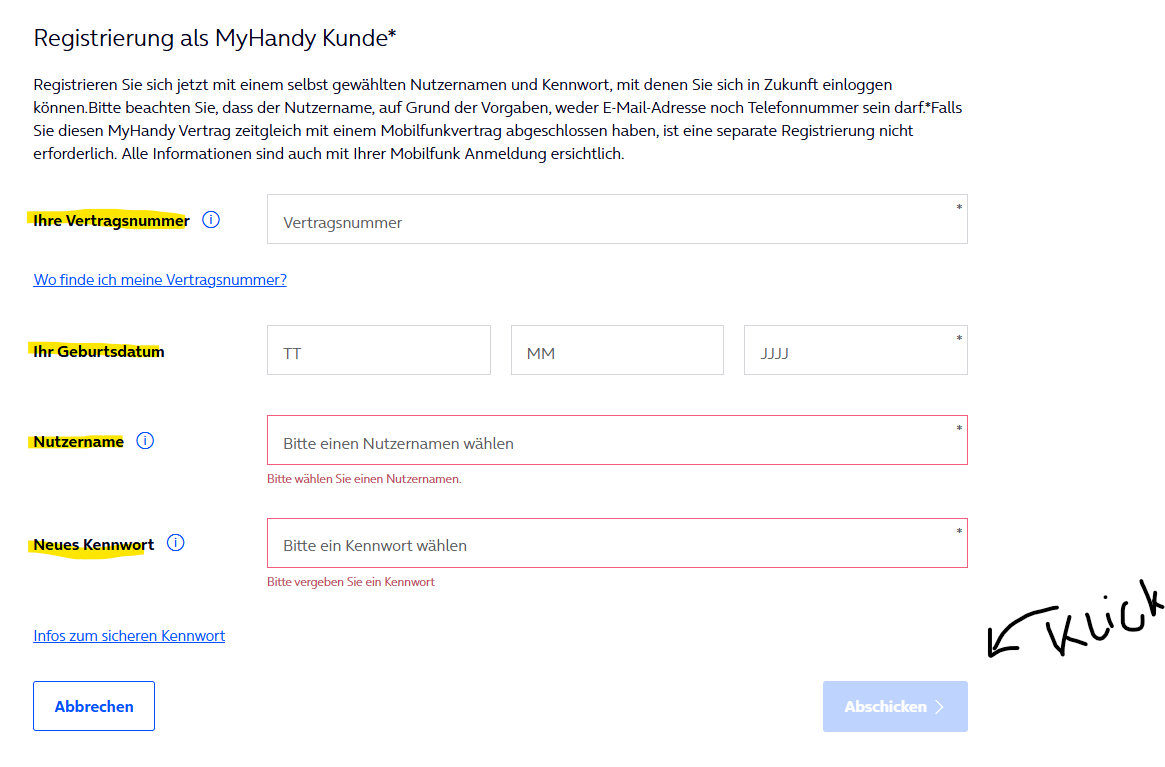Open info icon next to Nutzername
Viewport: 1165px width, 767px height.
[x=145, y=441]
